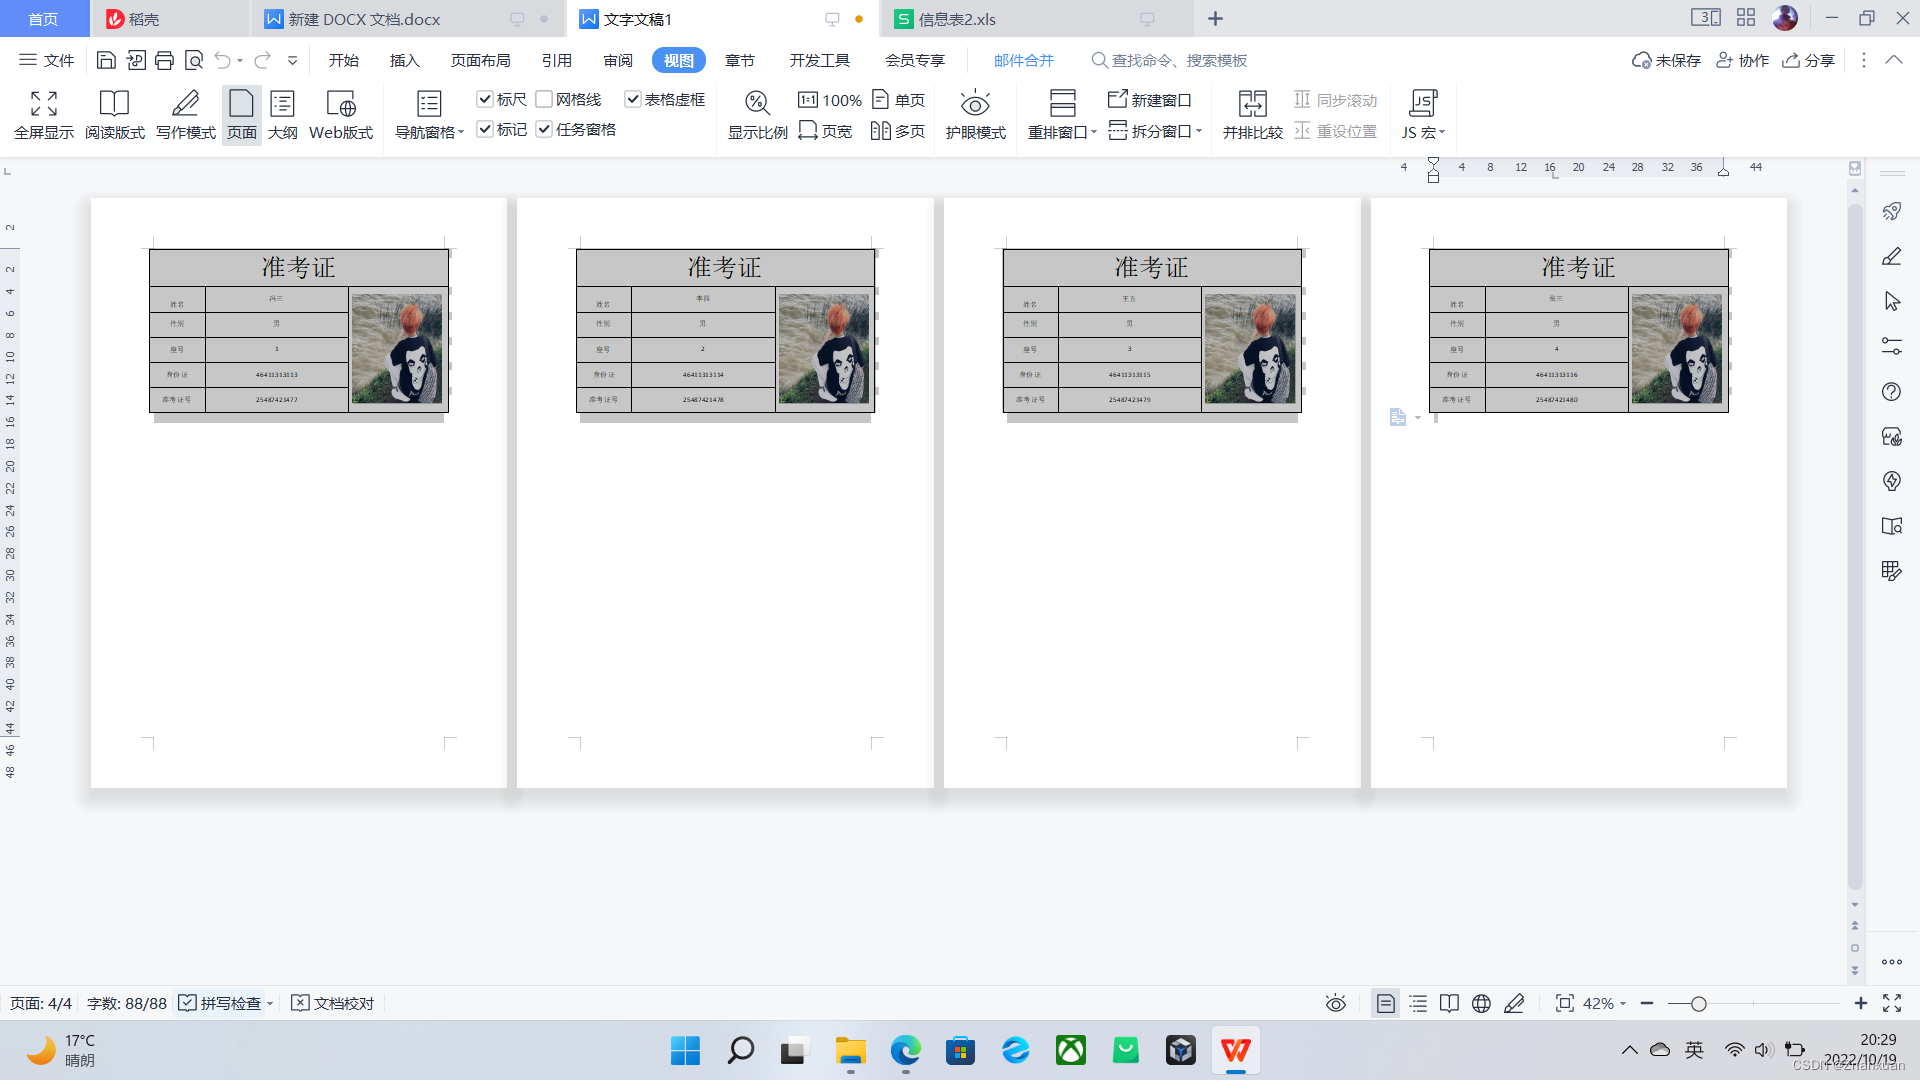Click the 并排比较 side-by-side compare icon
This screenshot has height=1080, width=1920.
[1252, 104]
